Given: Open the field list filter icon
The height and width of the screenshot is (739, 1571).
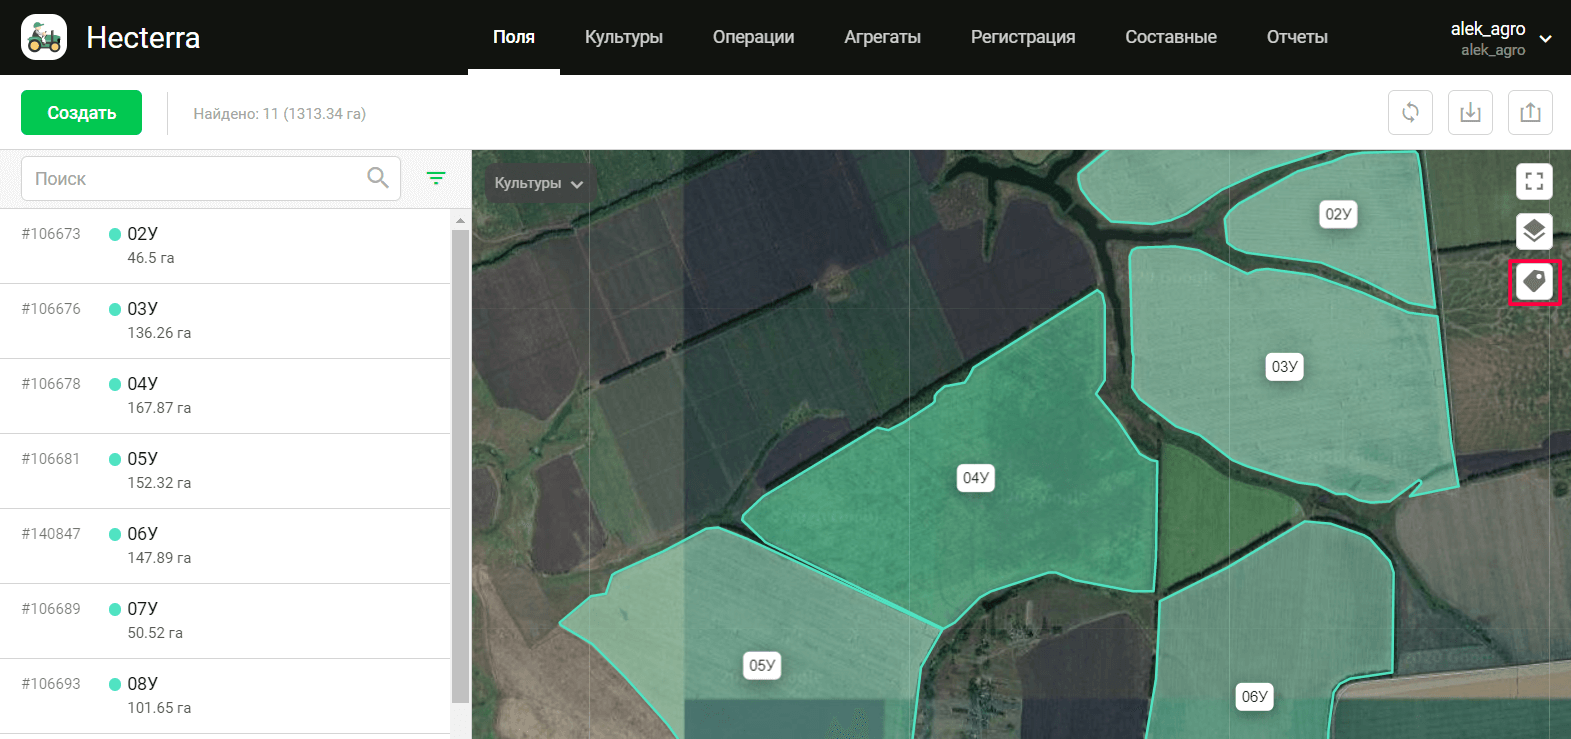Looking at the screenshot, I should [436, 178].
